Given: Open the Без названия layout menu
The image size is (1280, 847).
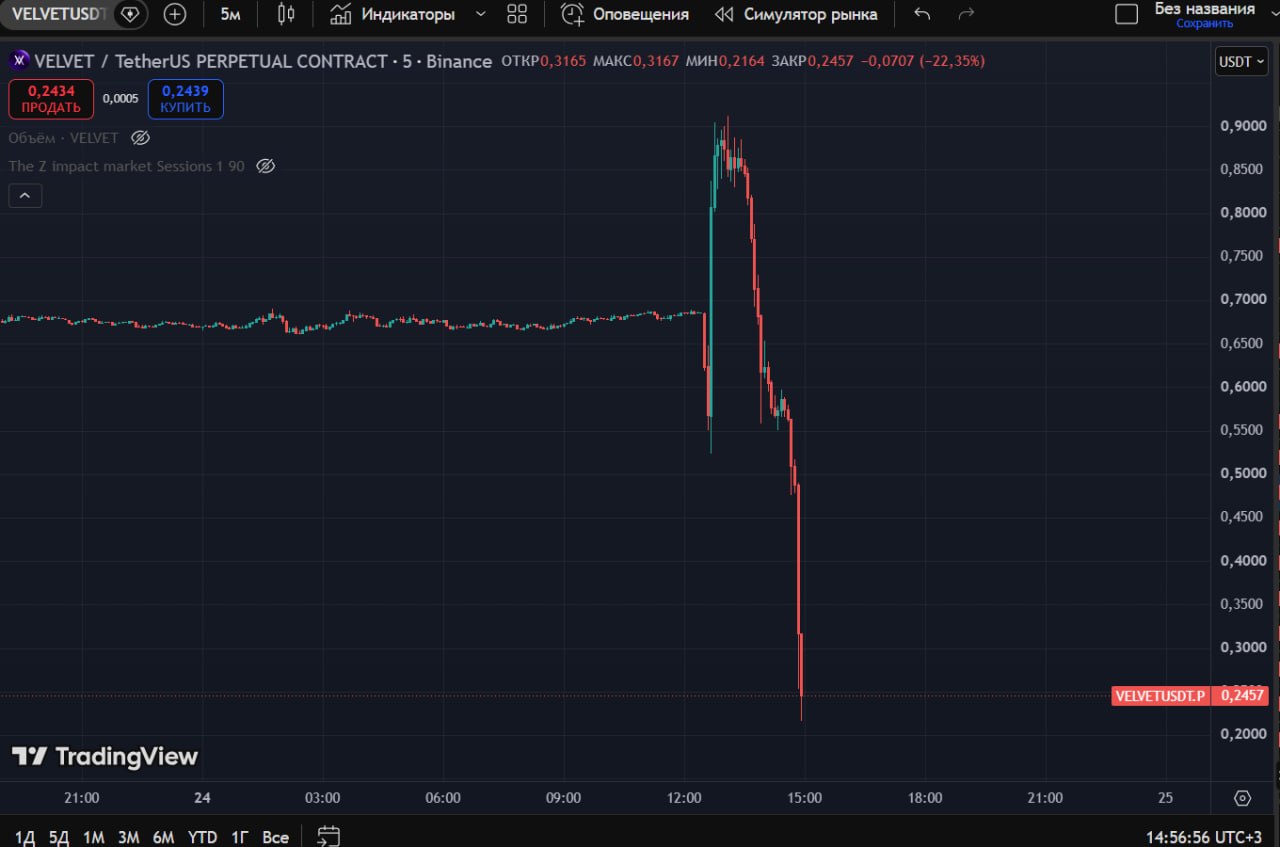Looking at the screenshot, I should tap(1204, 9).
